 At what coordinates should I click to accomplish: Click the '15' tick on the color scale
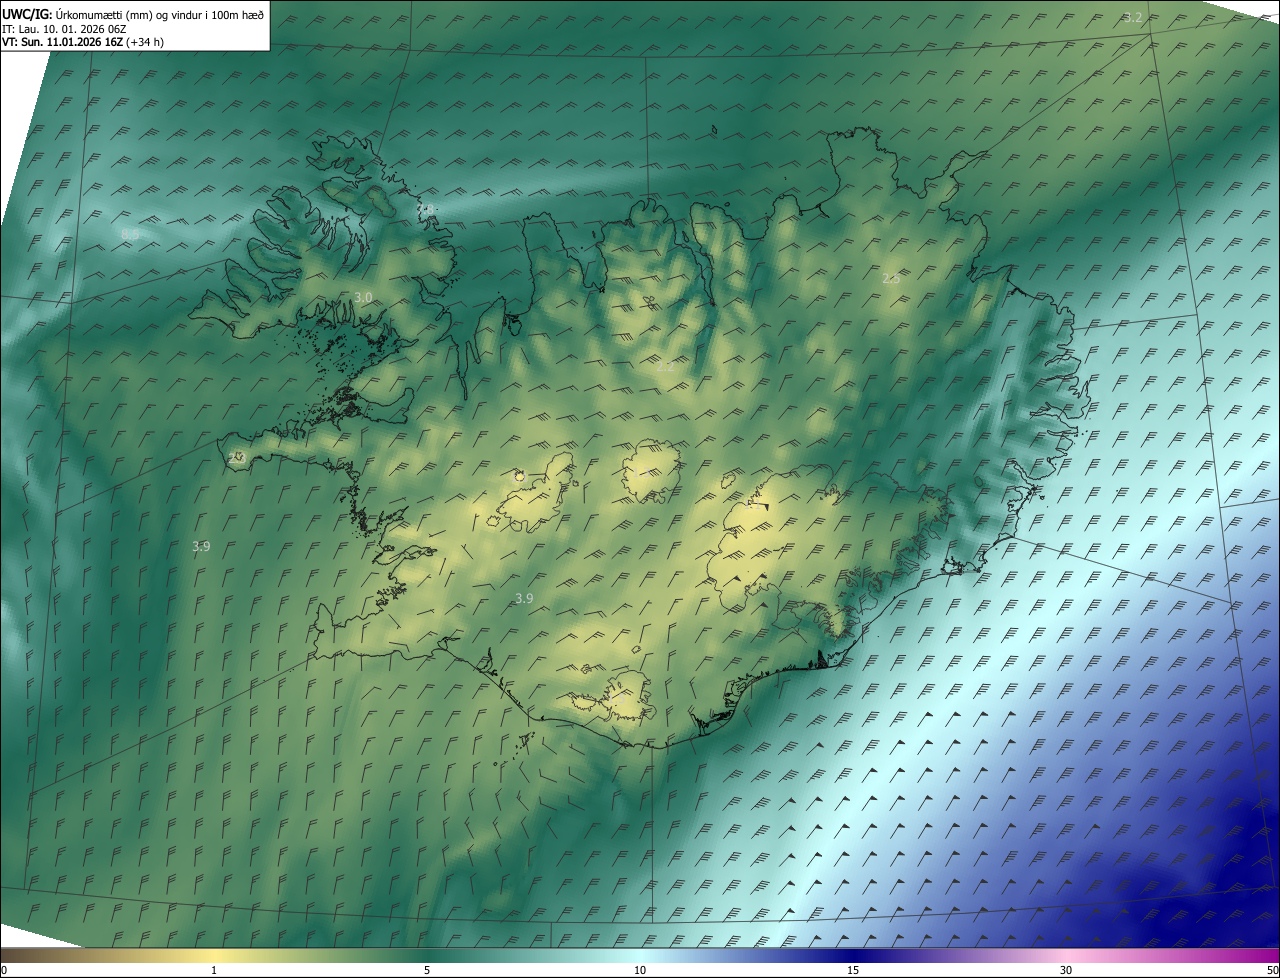[853, 971]
